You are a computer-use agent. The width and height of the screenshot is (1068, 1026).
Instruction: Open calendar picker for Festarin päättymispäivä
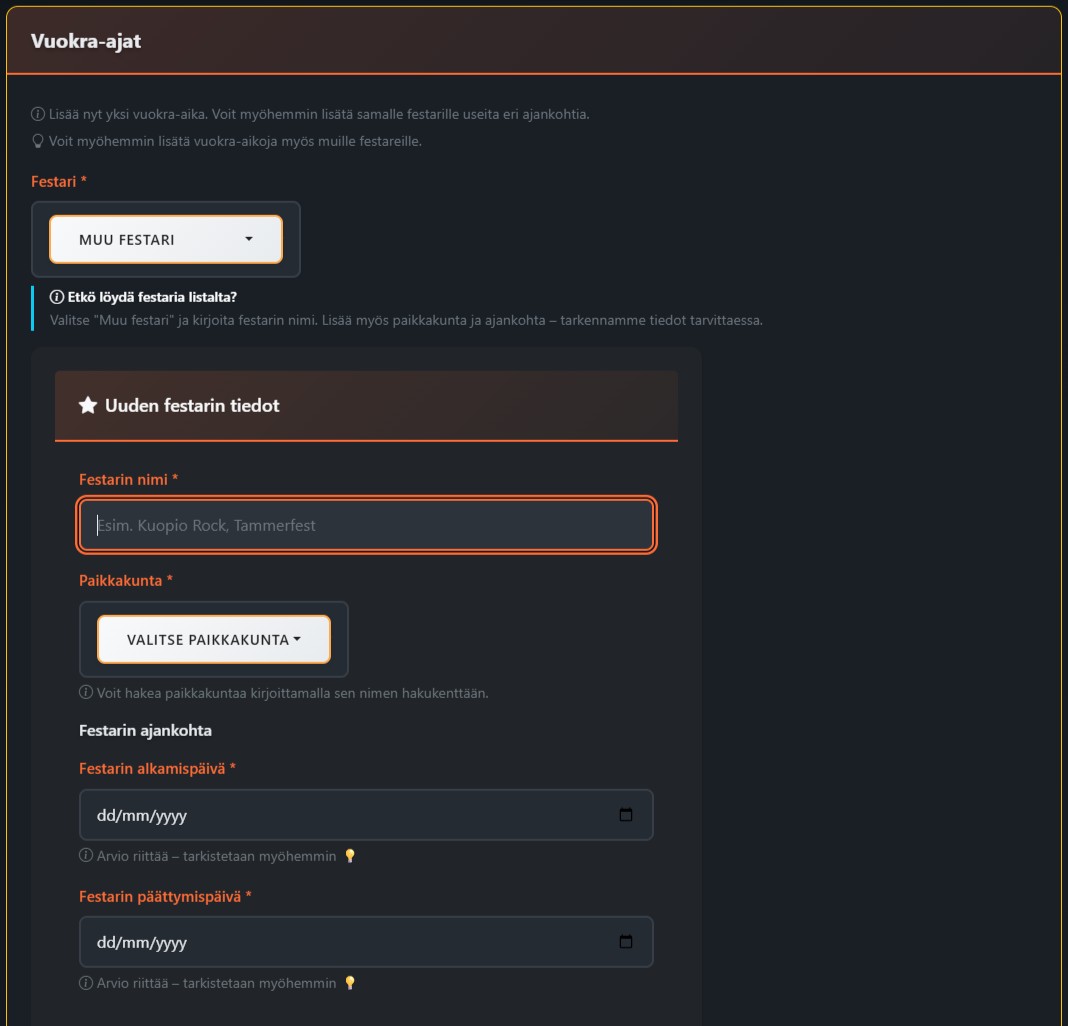[626, 942]
